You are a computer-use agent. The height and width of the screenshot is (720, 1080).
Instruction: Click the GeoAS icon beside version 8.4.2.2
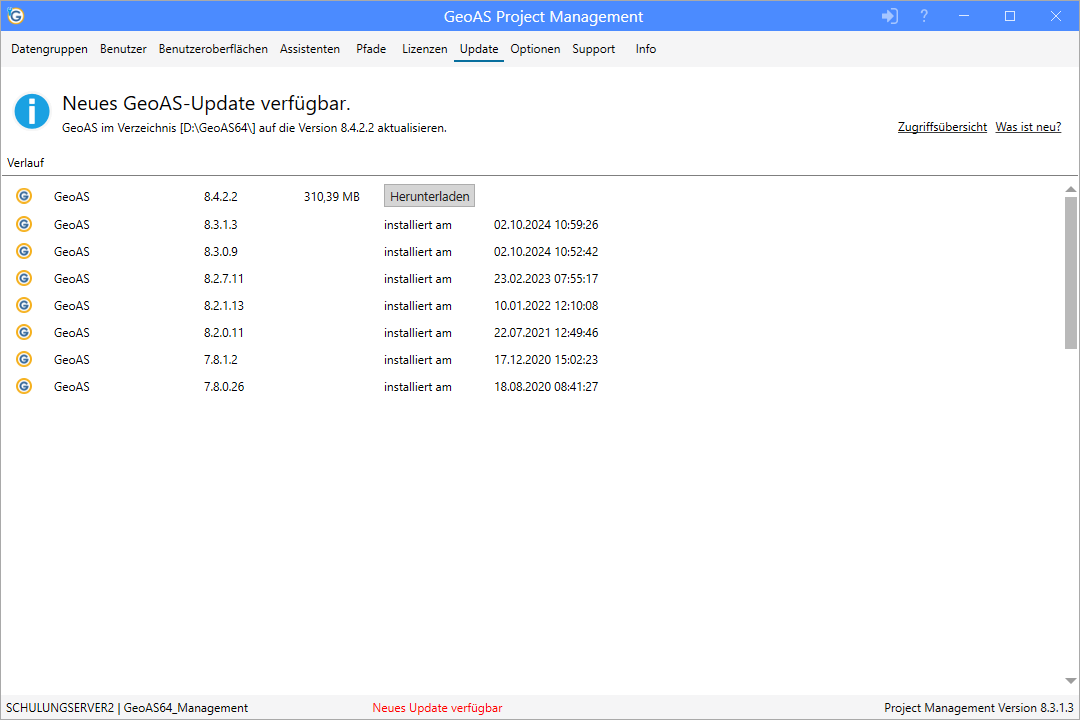pyautogui.click(x=24, y=197)
